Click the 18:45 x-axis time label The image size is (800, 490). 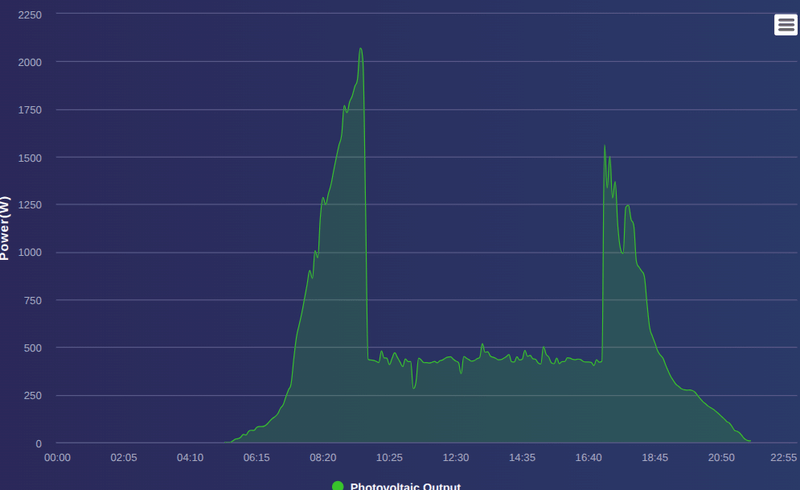(x=655, y=457)
